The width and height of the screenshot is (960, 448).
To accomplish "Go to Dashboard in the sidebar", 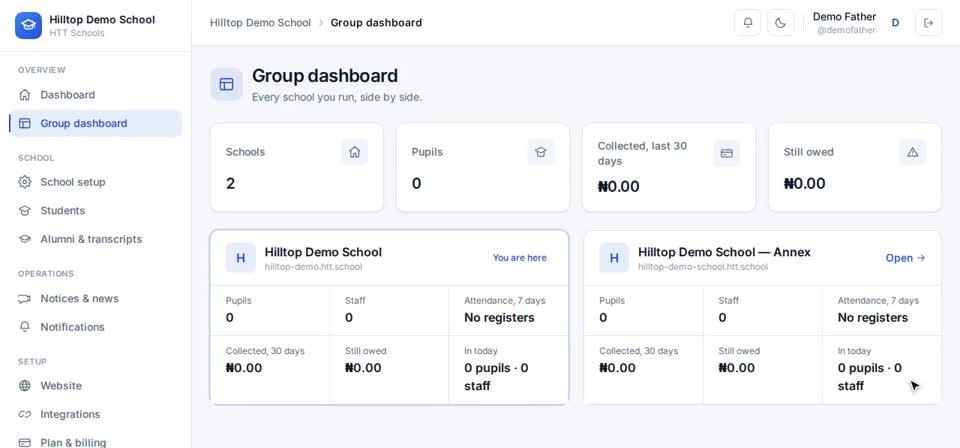I will 96,95.
